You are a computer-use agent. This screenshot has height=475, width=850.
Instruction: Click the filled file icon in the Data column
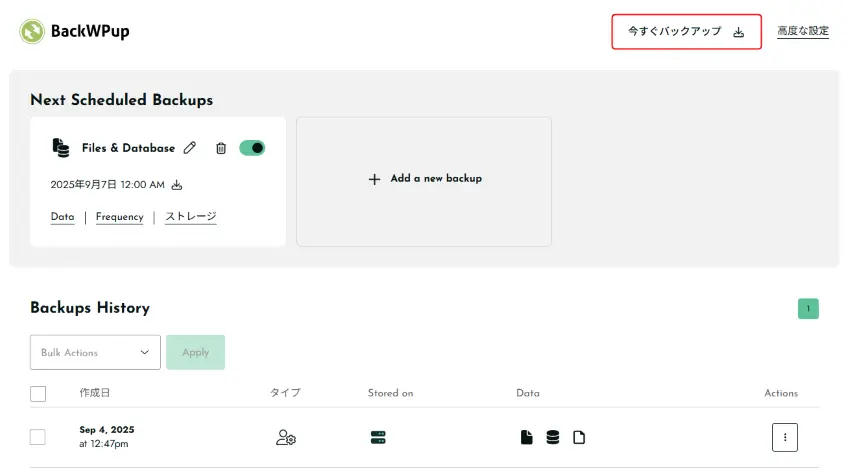pos(526,437)
